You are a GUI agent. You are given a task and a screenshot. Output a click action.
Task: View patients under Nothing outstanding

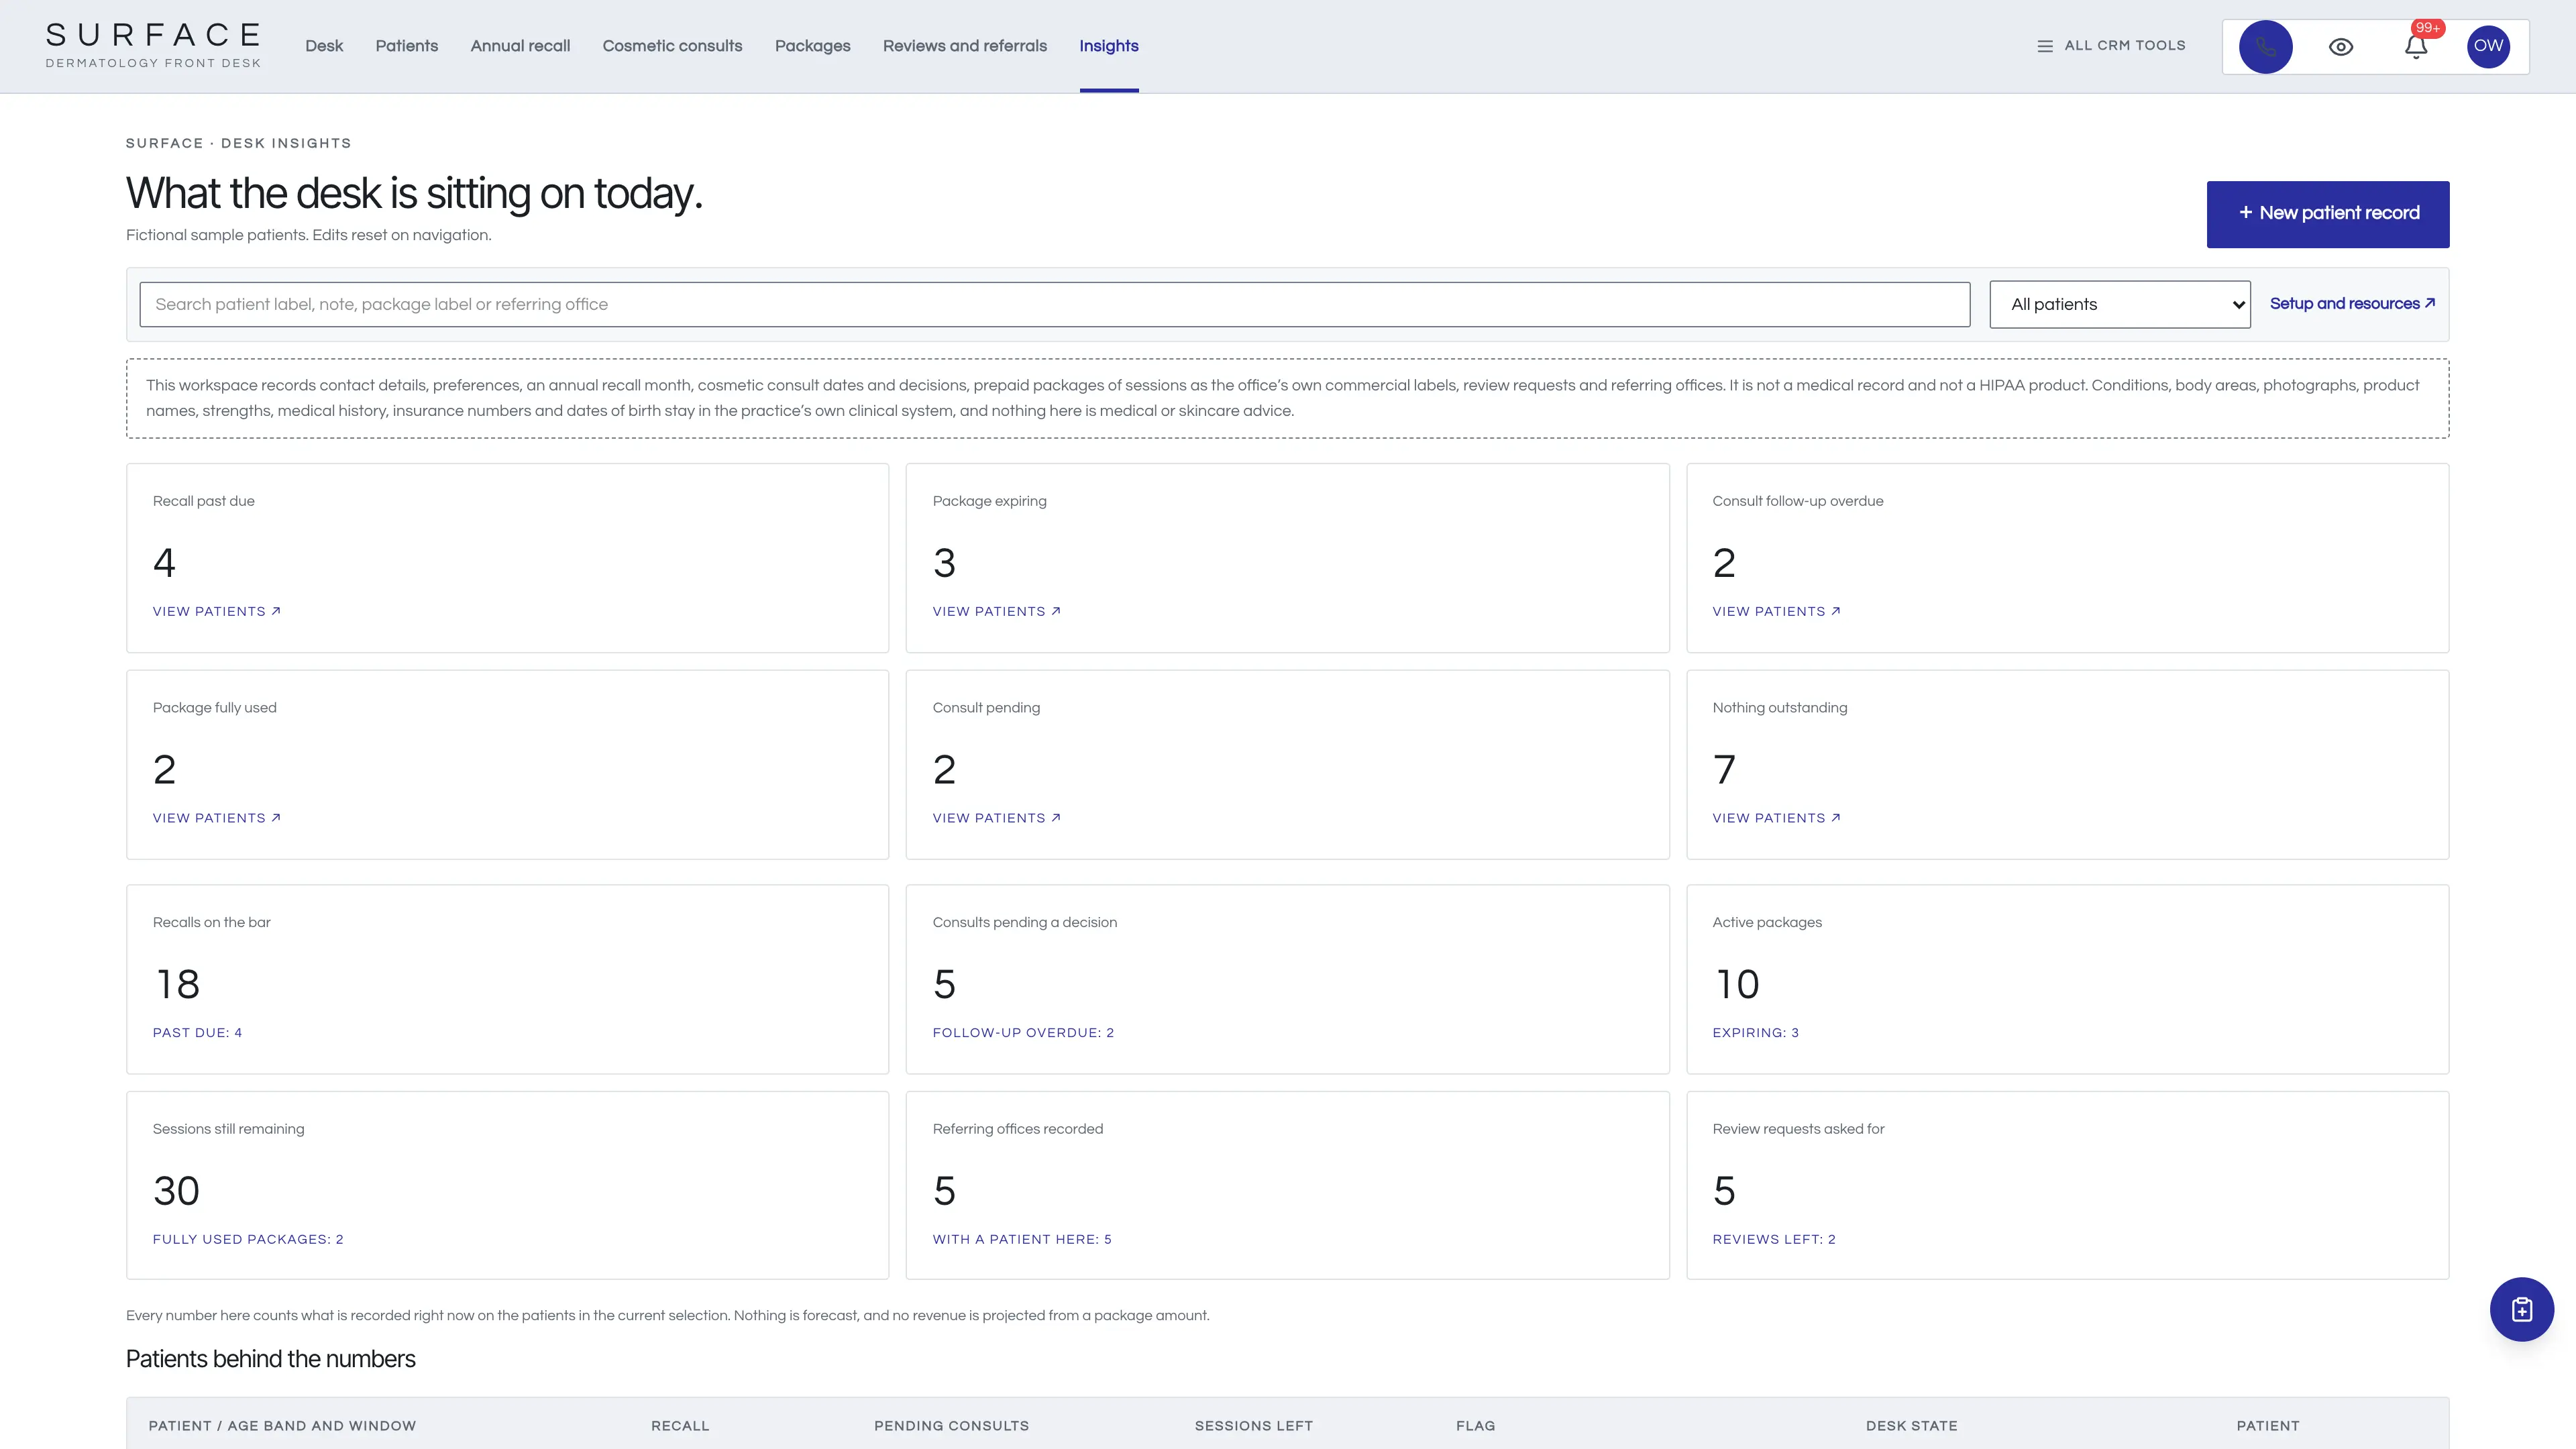(x=1776, y=818)
